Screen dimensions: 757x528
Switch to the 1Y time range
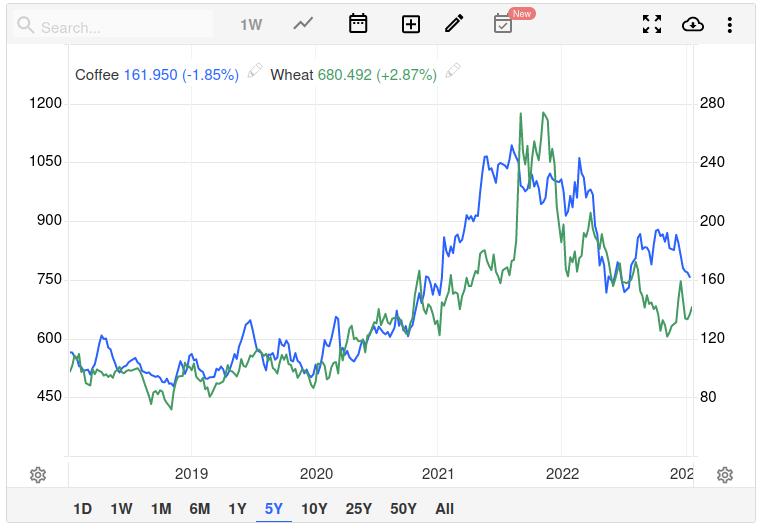(237, 508)
